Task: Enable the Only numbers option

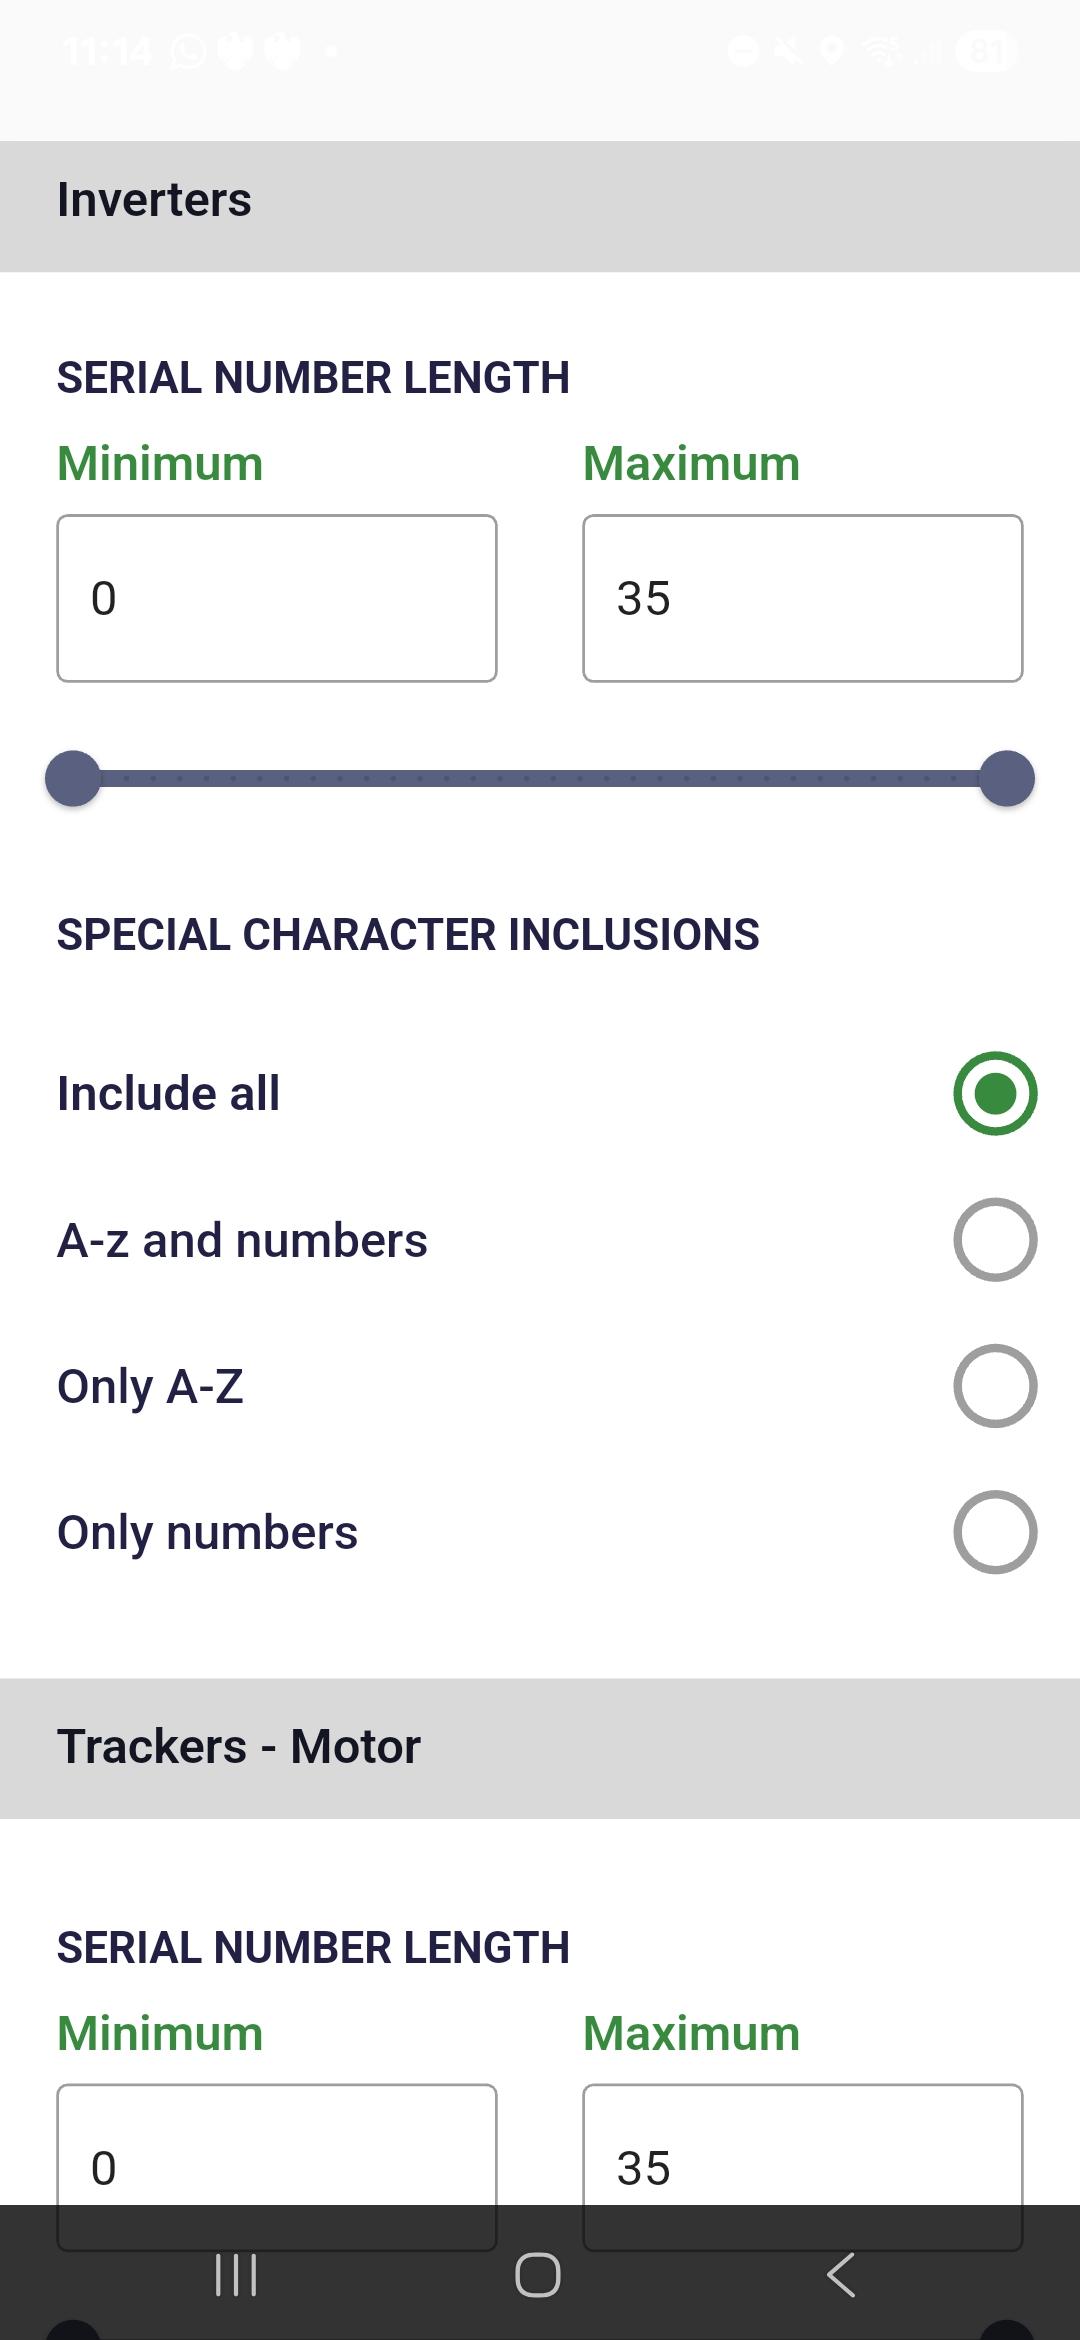Action: pos(994,1532)
